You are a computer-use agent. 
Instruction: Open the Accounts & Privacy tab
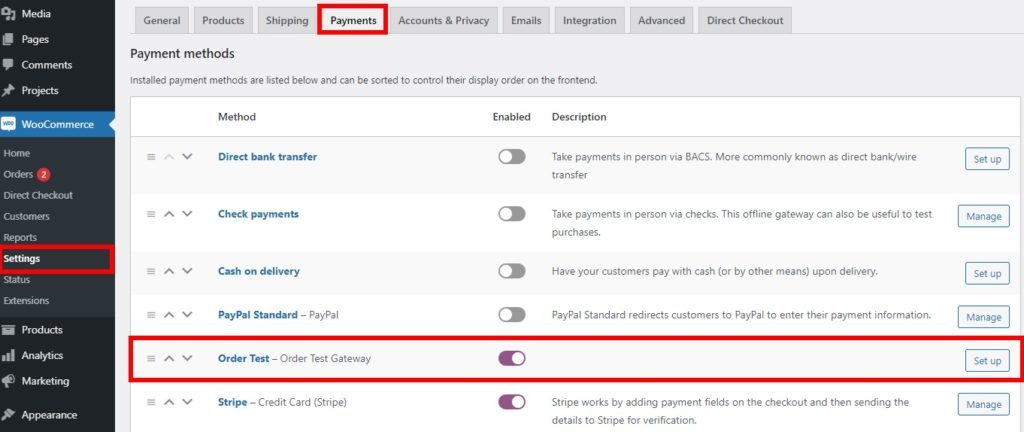(x=443, y=20)
